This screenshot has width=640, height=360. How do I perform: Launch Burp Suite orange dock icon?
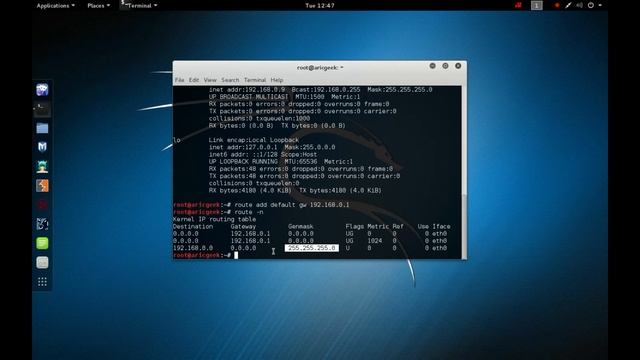point(42,186)
